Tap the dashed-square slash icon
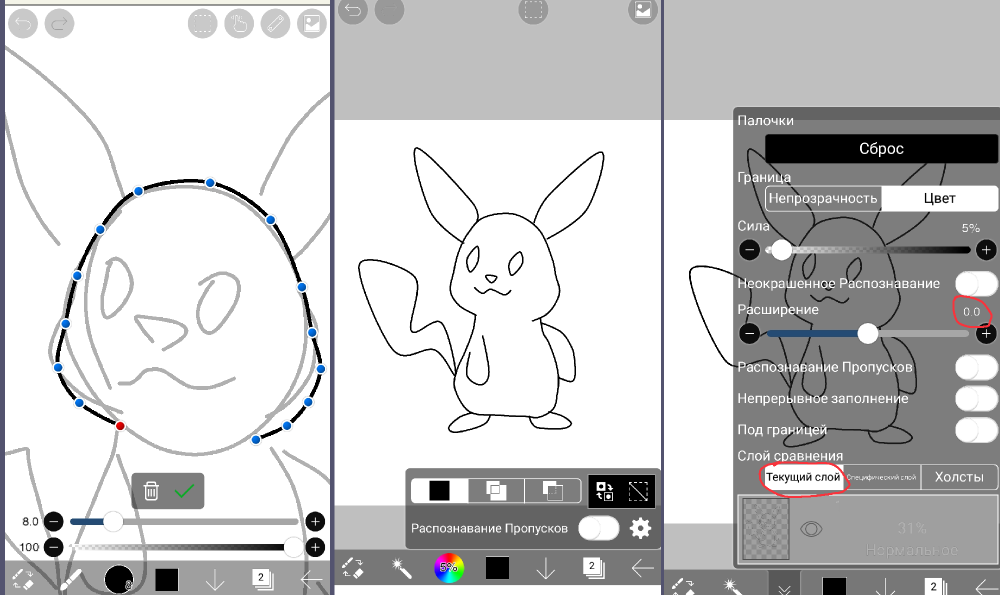The width and height of the screenshot is (1000, 595). point(638,491)
